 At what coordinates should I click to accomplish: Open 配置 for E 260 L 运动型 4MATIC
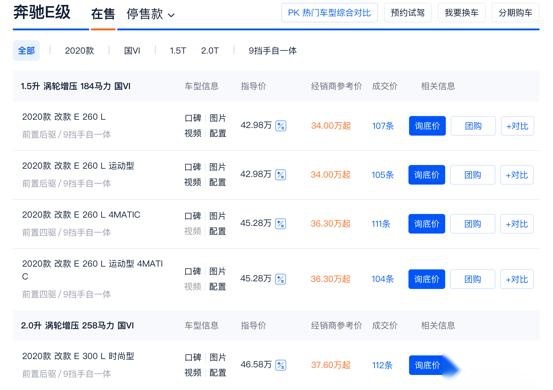pyautogui.click(x=217, y=287)
